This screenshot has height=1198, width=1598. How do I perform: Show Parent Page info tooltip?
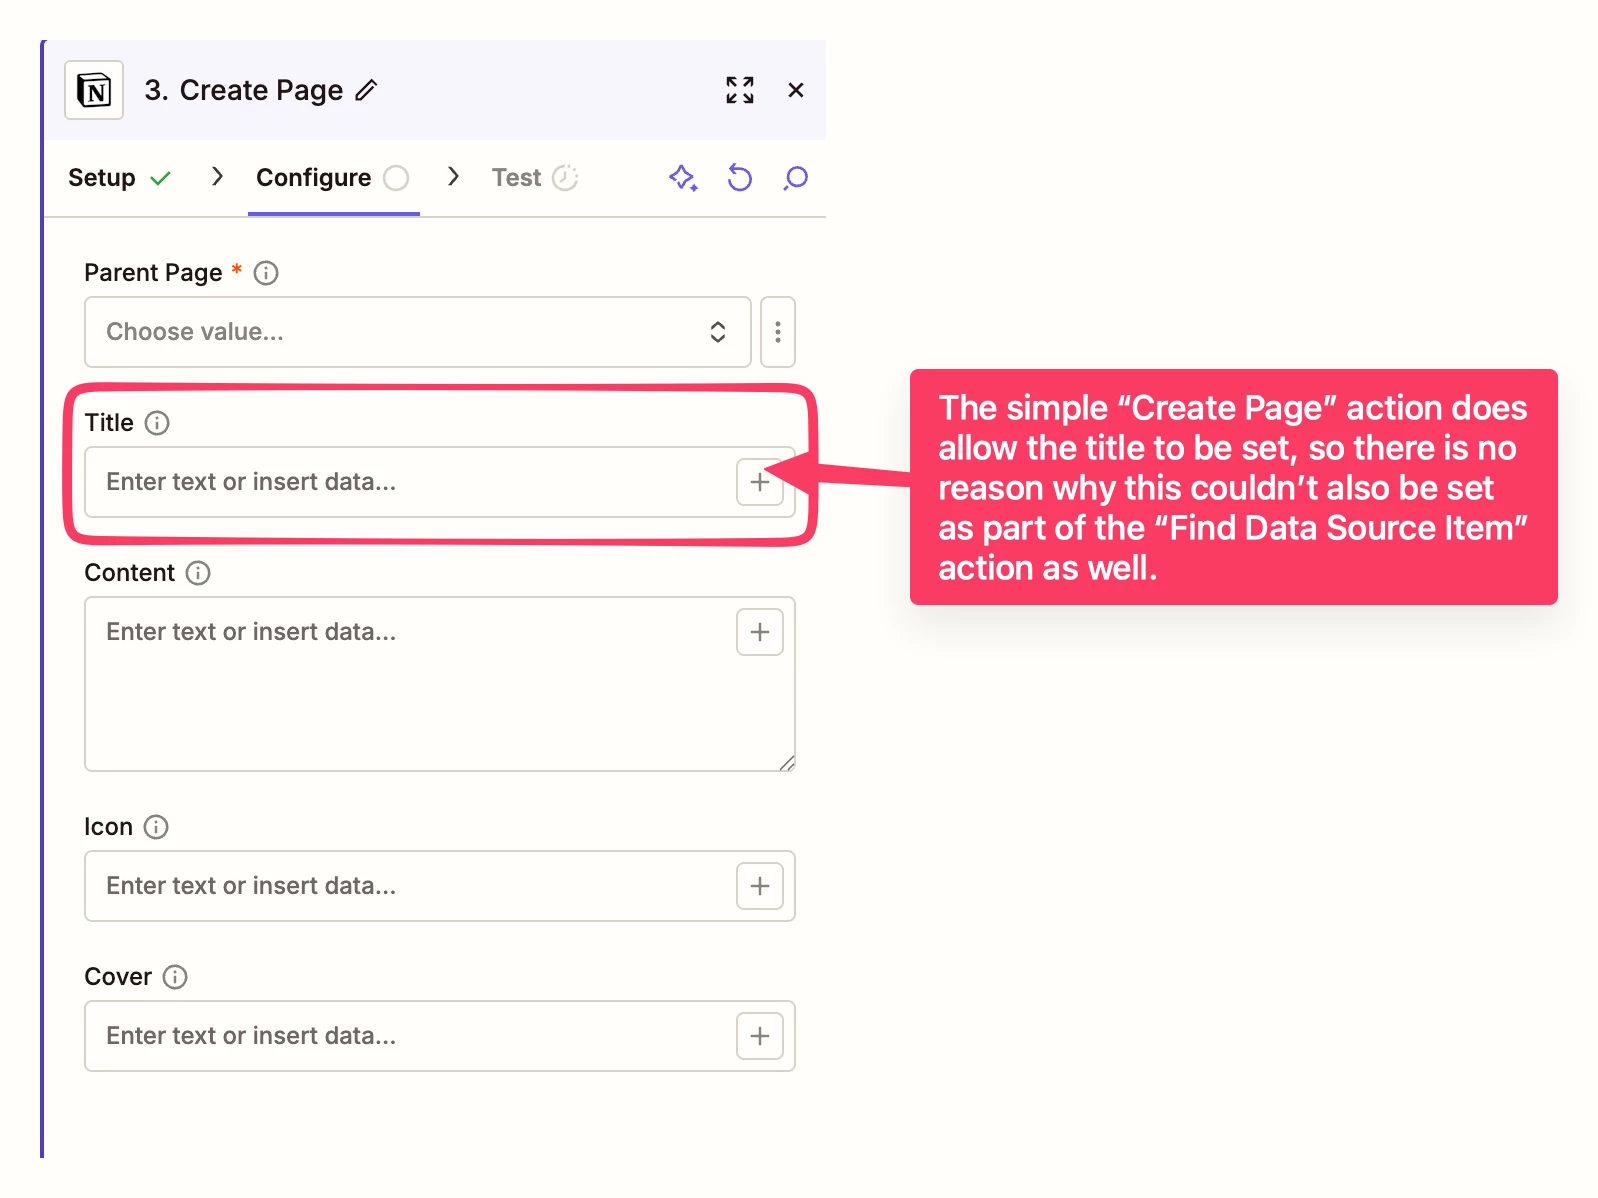(266, 273)
